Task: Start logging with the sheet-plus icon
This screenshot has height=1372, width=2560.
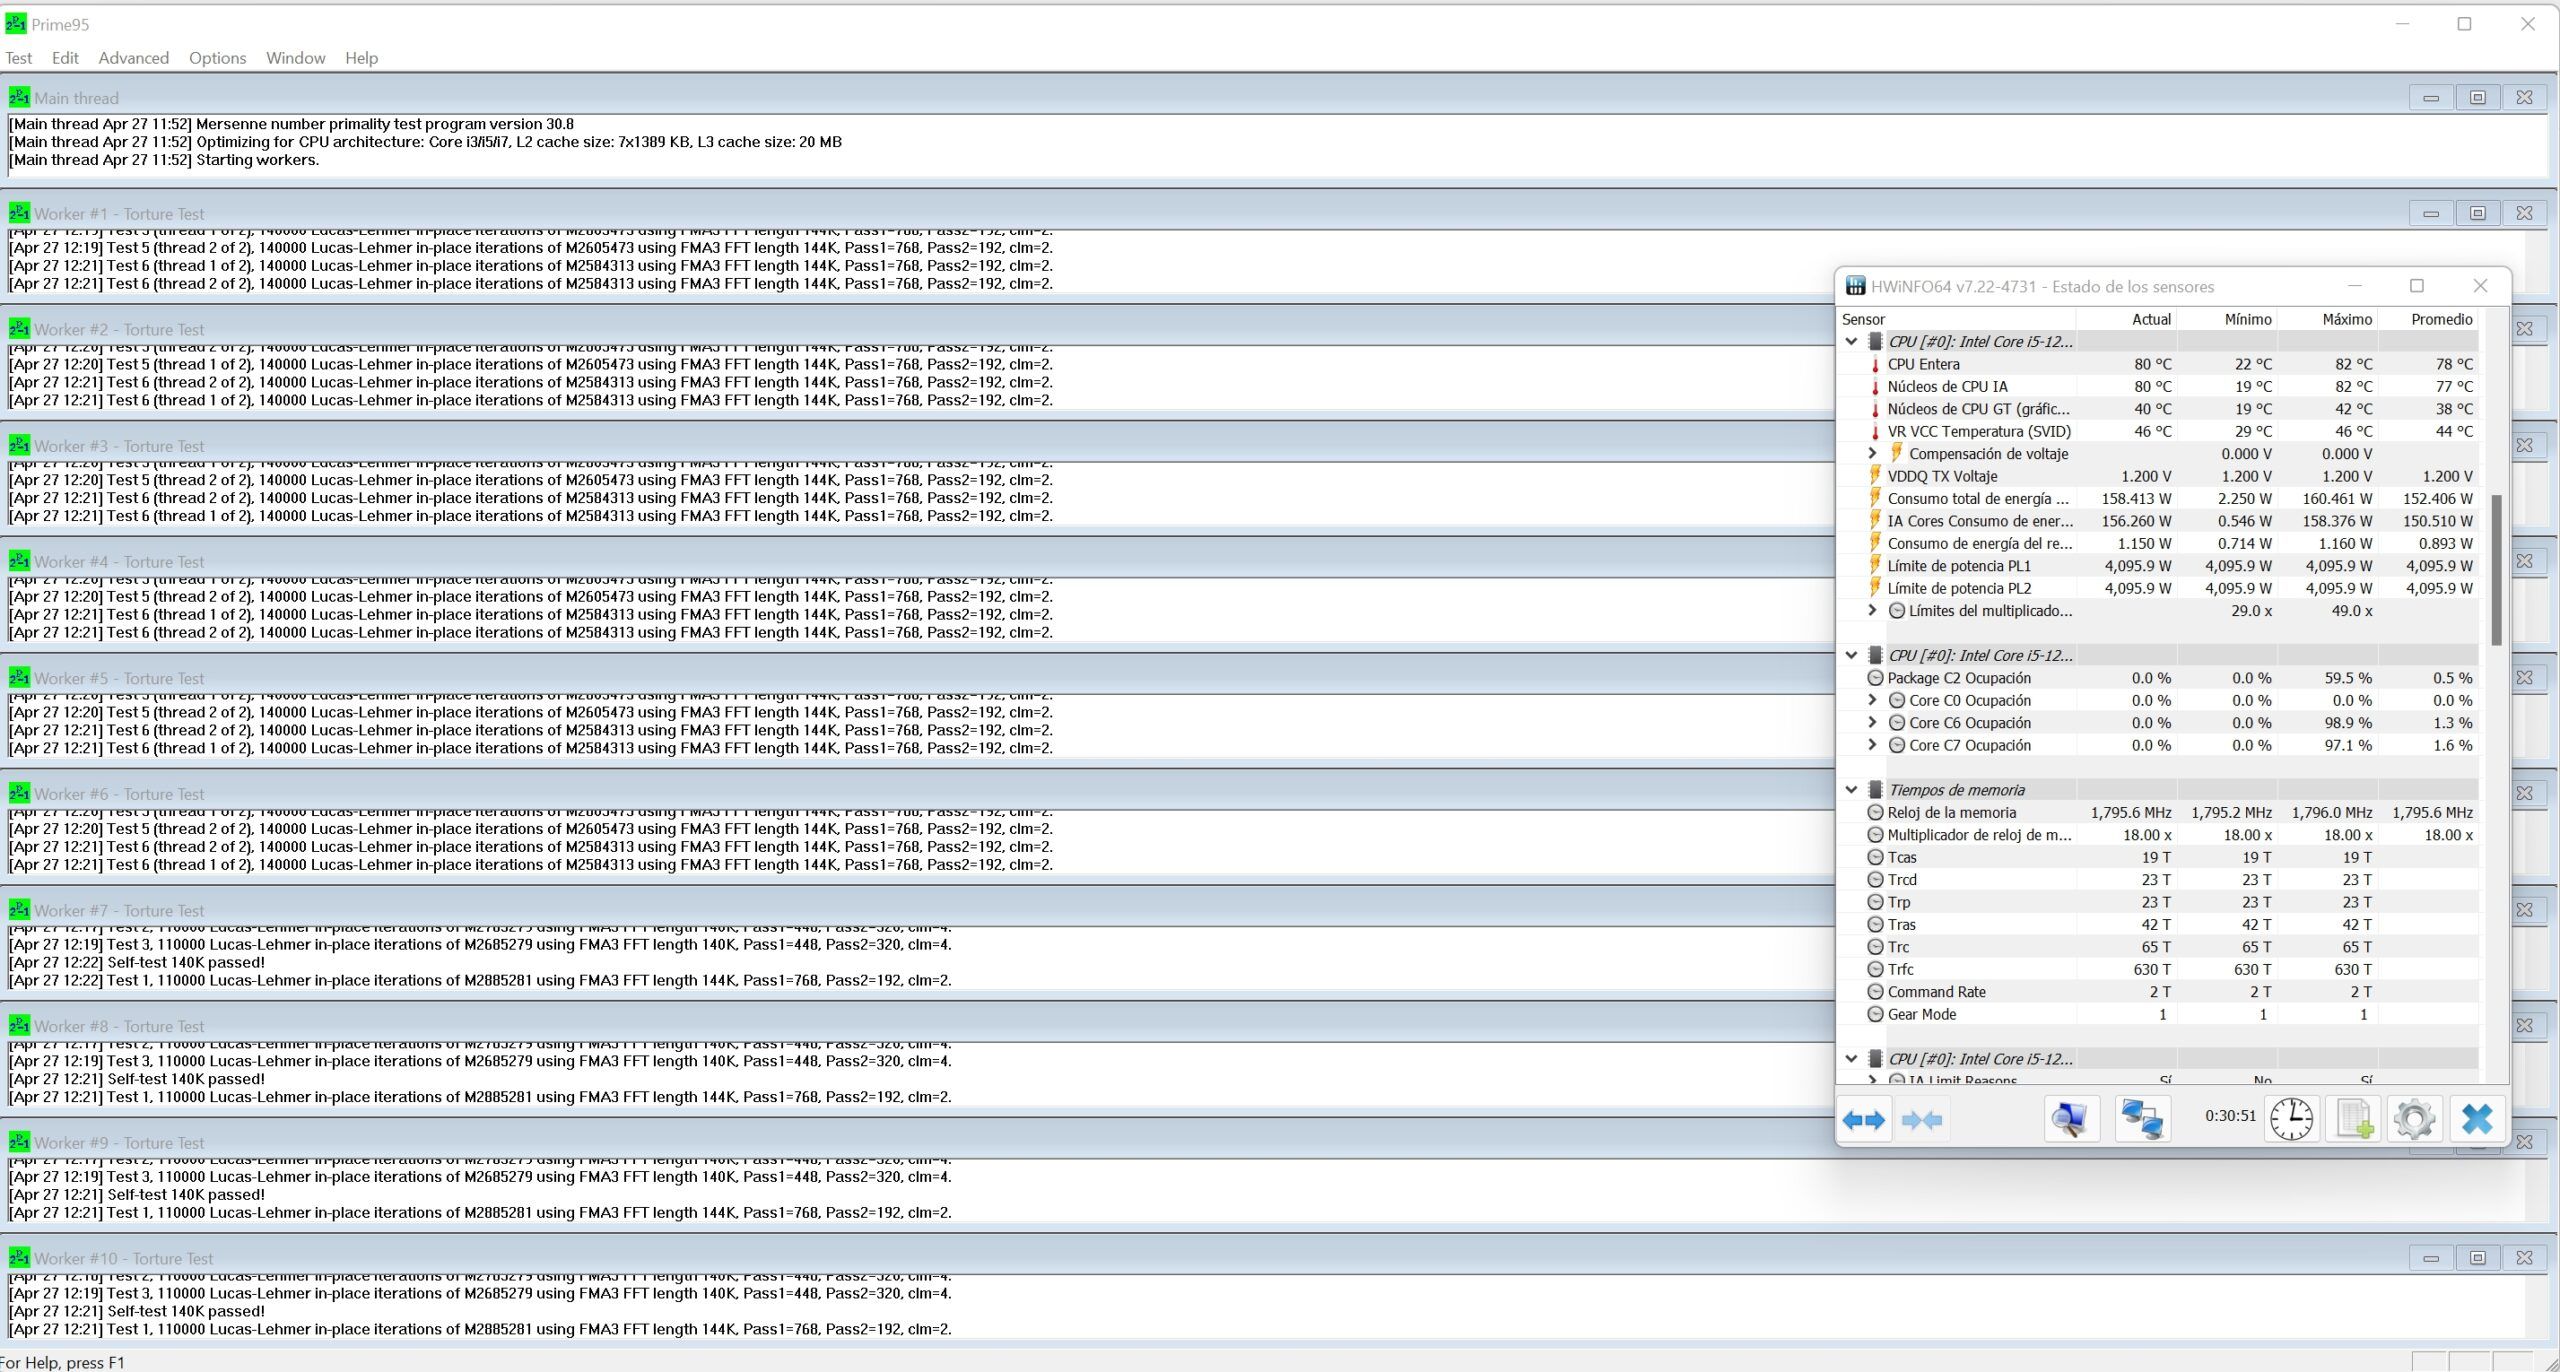Action: 2353,1119
